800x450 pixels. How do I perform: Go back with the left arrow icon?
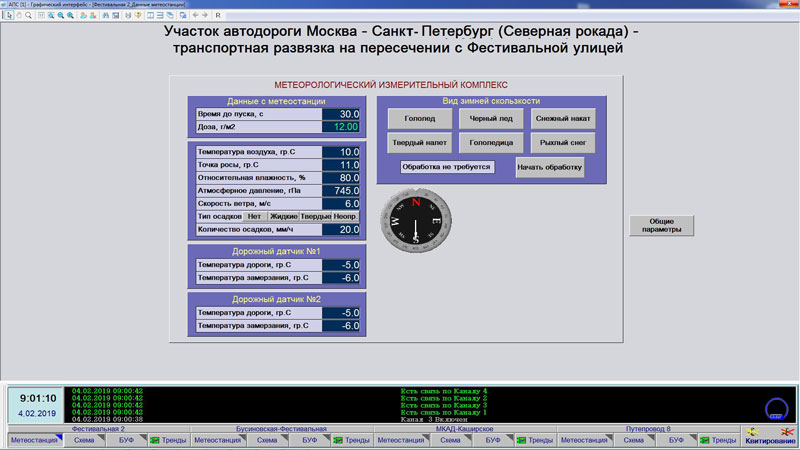tap(194, 16)
